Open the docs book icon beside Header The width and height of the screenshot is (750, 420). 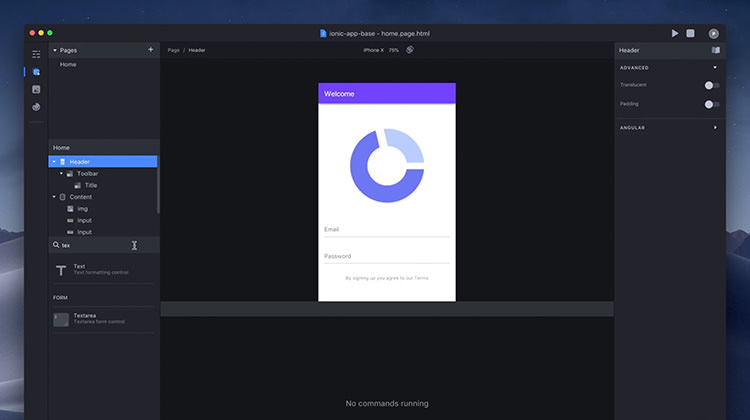pos(715,49)
